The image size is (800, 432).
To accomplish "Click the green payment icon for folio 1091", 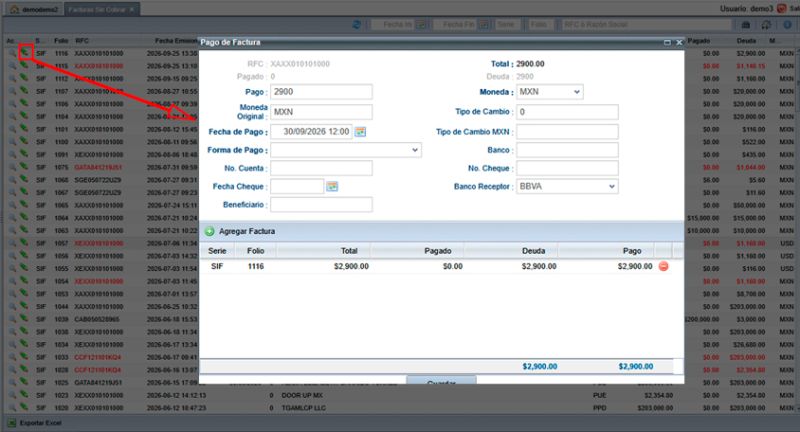I will 24,154.
